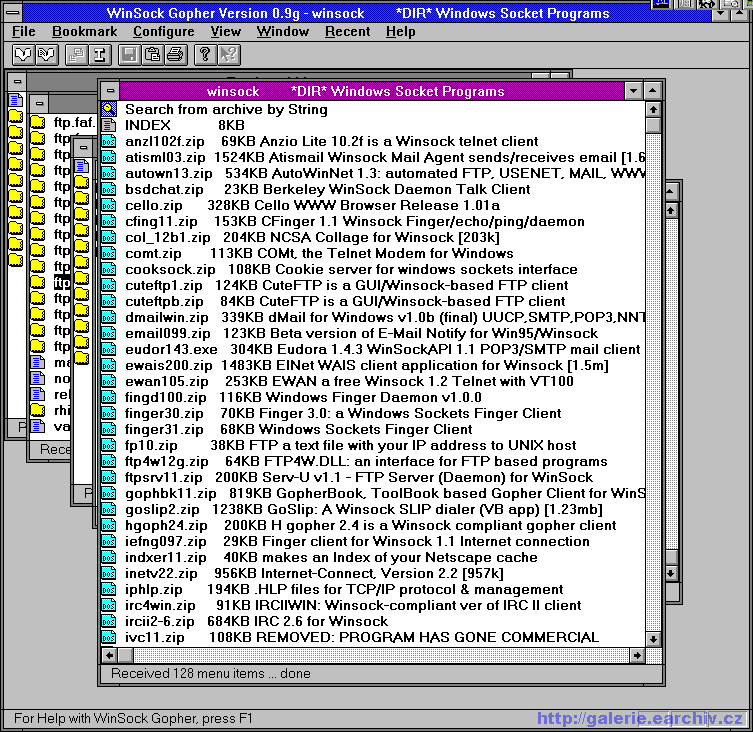Viewport: 753px width, 732px height.
Task: Click the winsock list's scroll down arrow
Action: [x=653, y=639]
